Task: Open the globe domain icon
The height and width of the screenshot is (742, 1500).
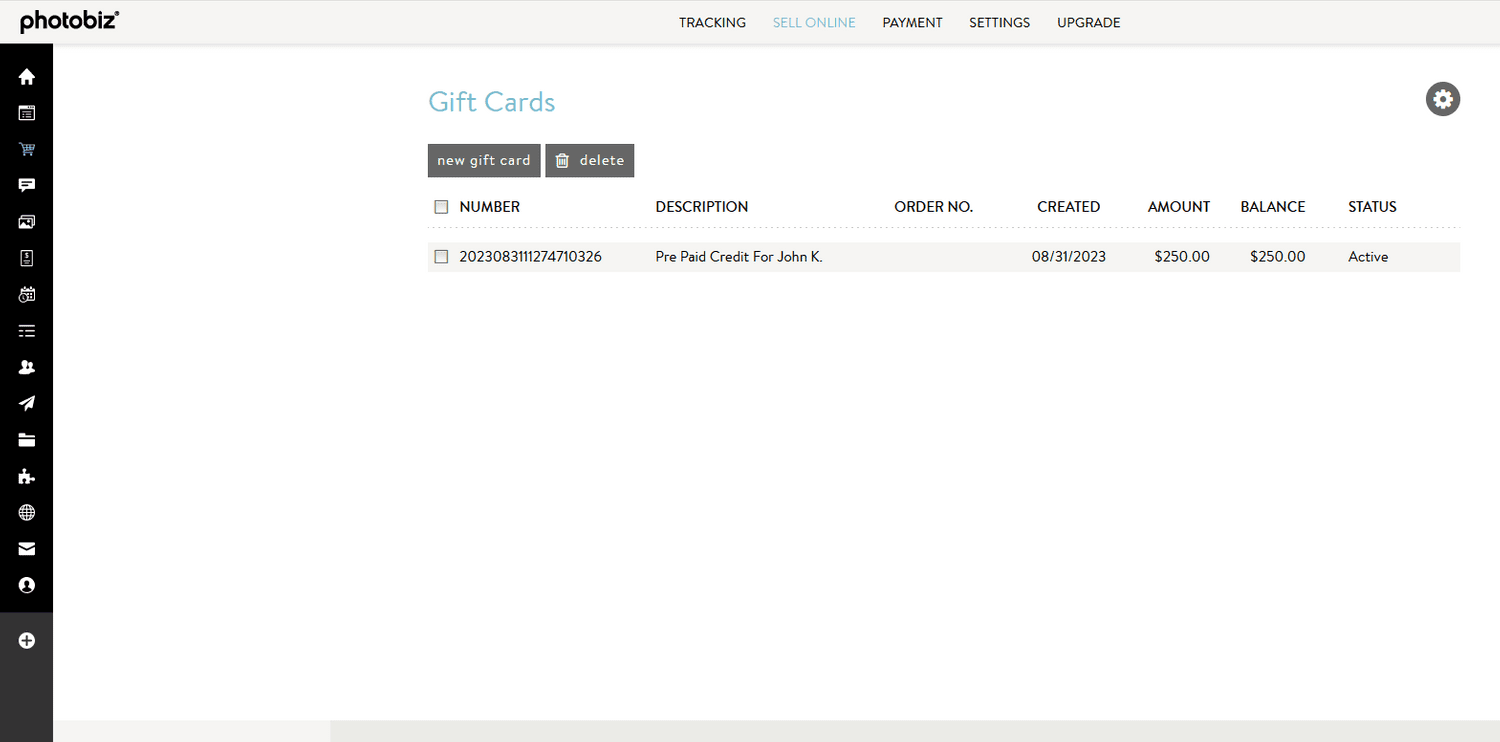Action: coord(27,512)
